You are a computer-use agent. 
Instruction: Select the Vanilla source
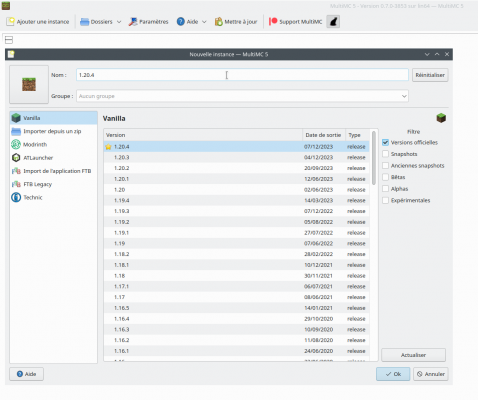[53, 118]
